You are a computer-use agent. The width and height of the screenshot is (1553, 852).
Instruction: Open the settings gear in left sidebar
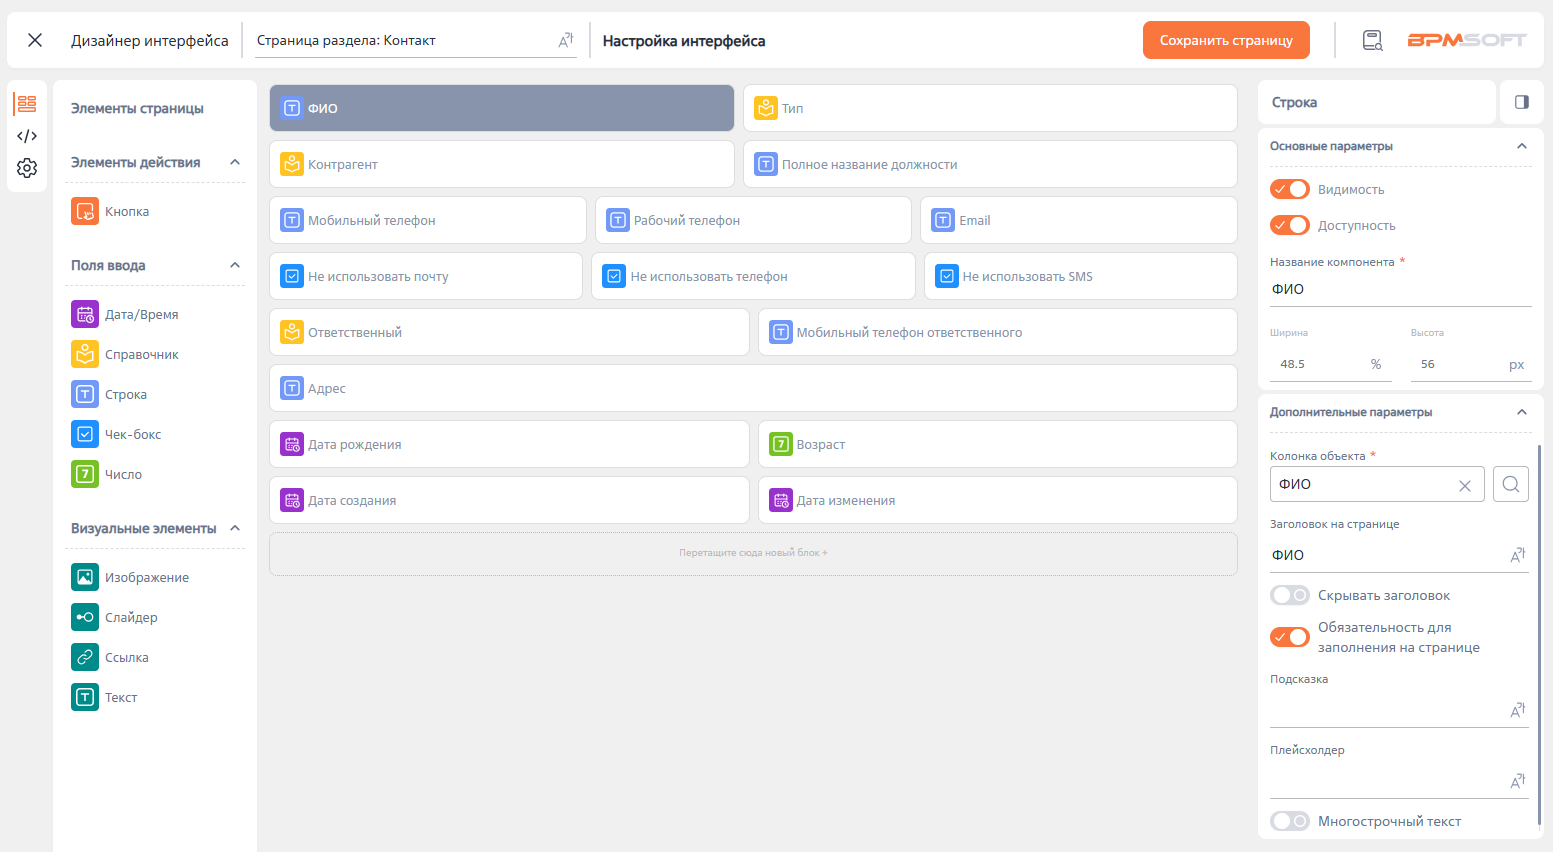pos(27,168)
